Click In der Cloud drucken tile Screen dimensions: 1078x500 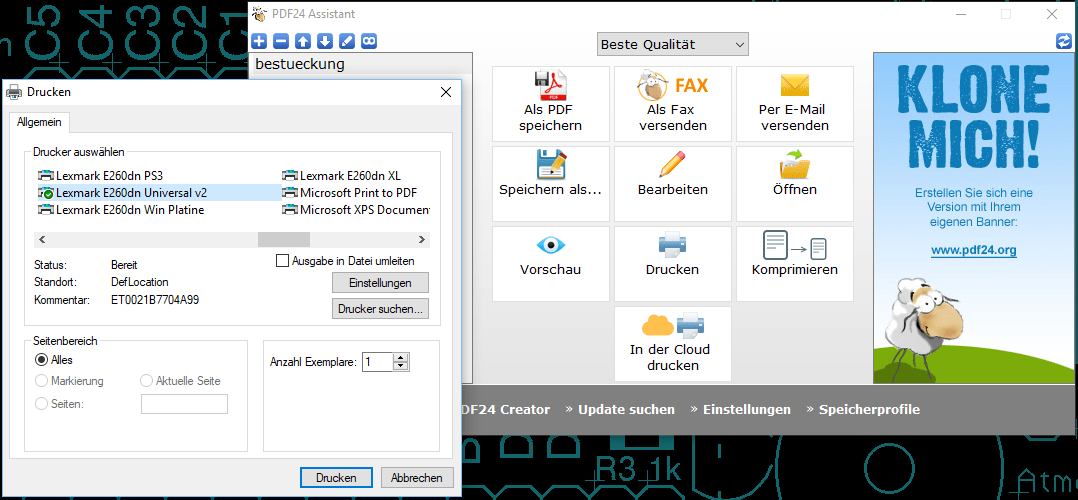tap(672, 344)
